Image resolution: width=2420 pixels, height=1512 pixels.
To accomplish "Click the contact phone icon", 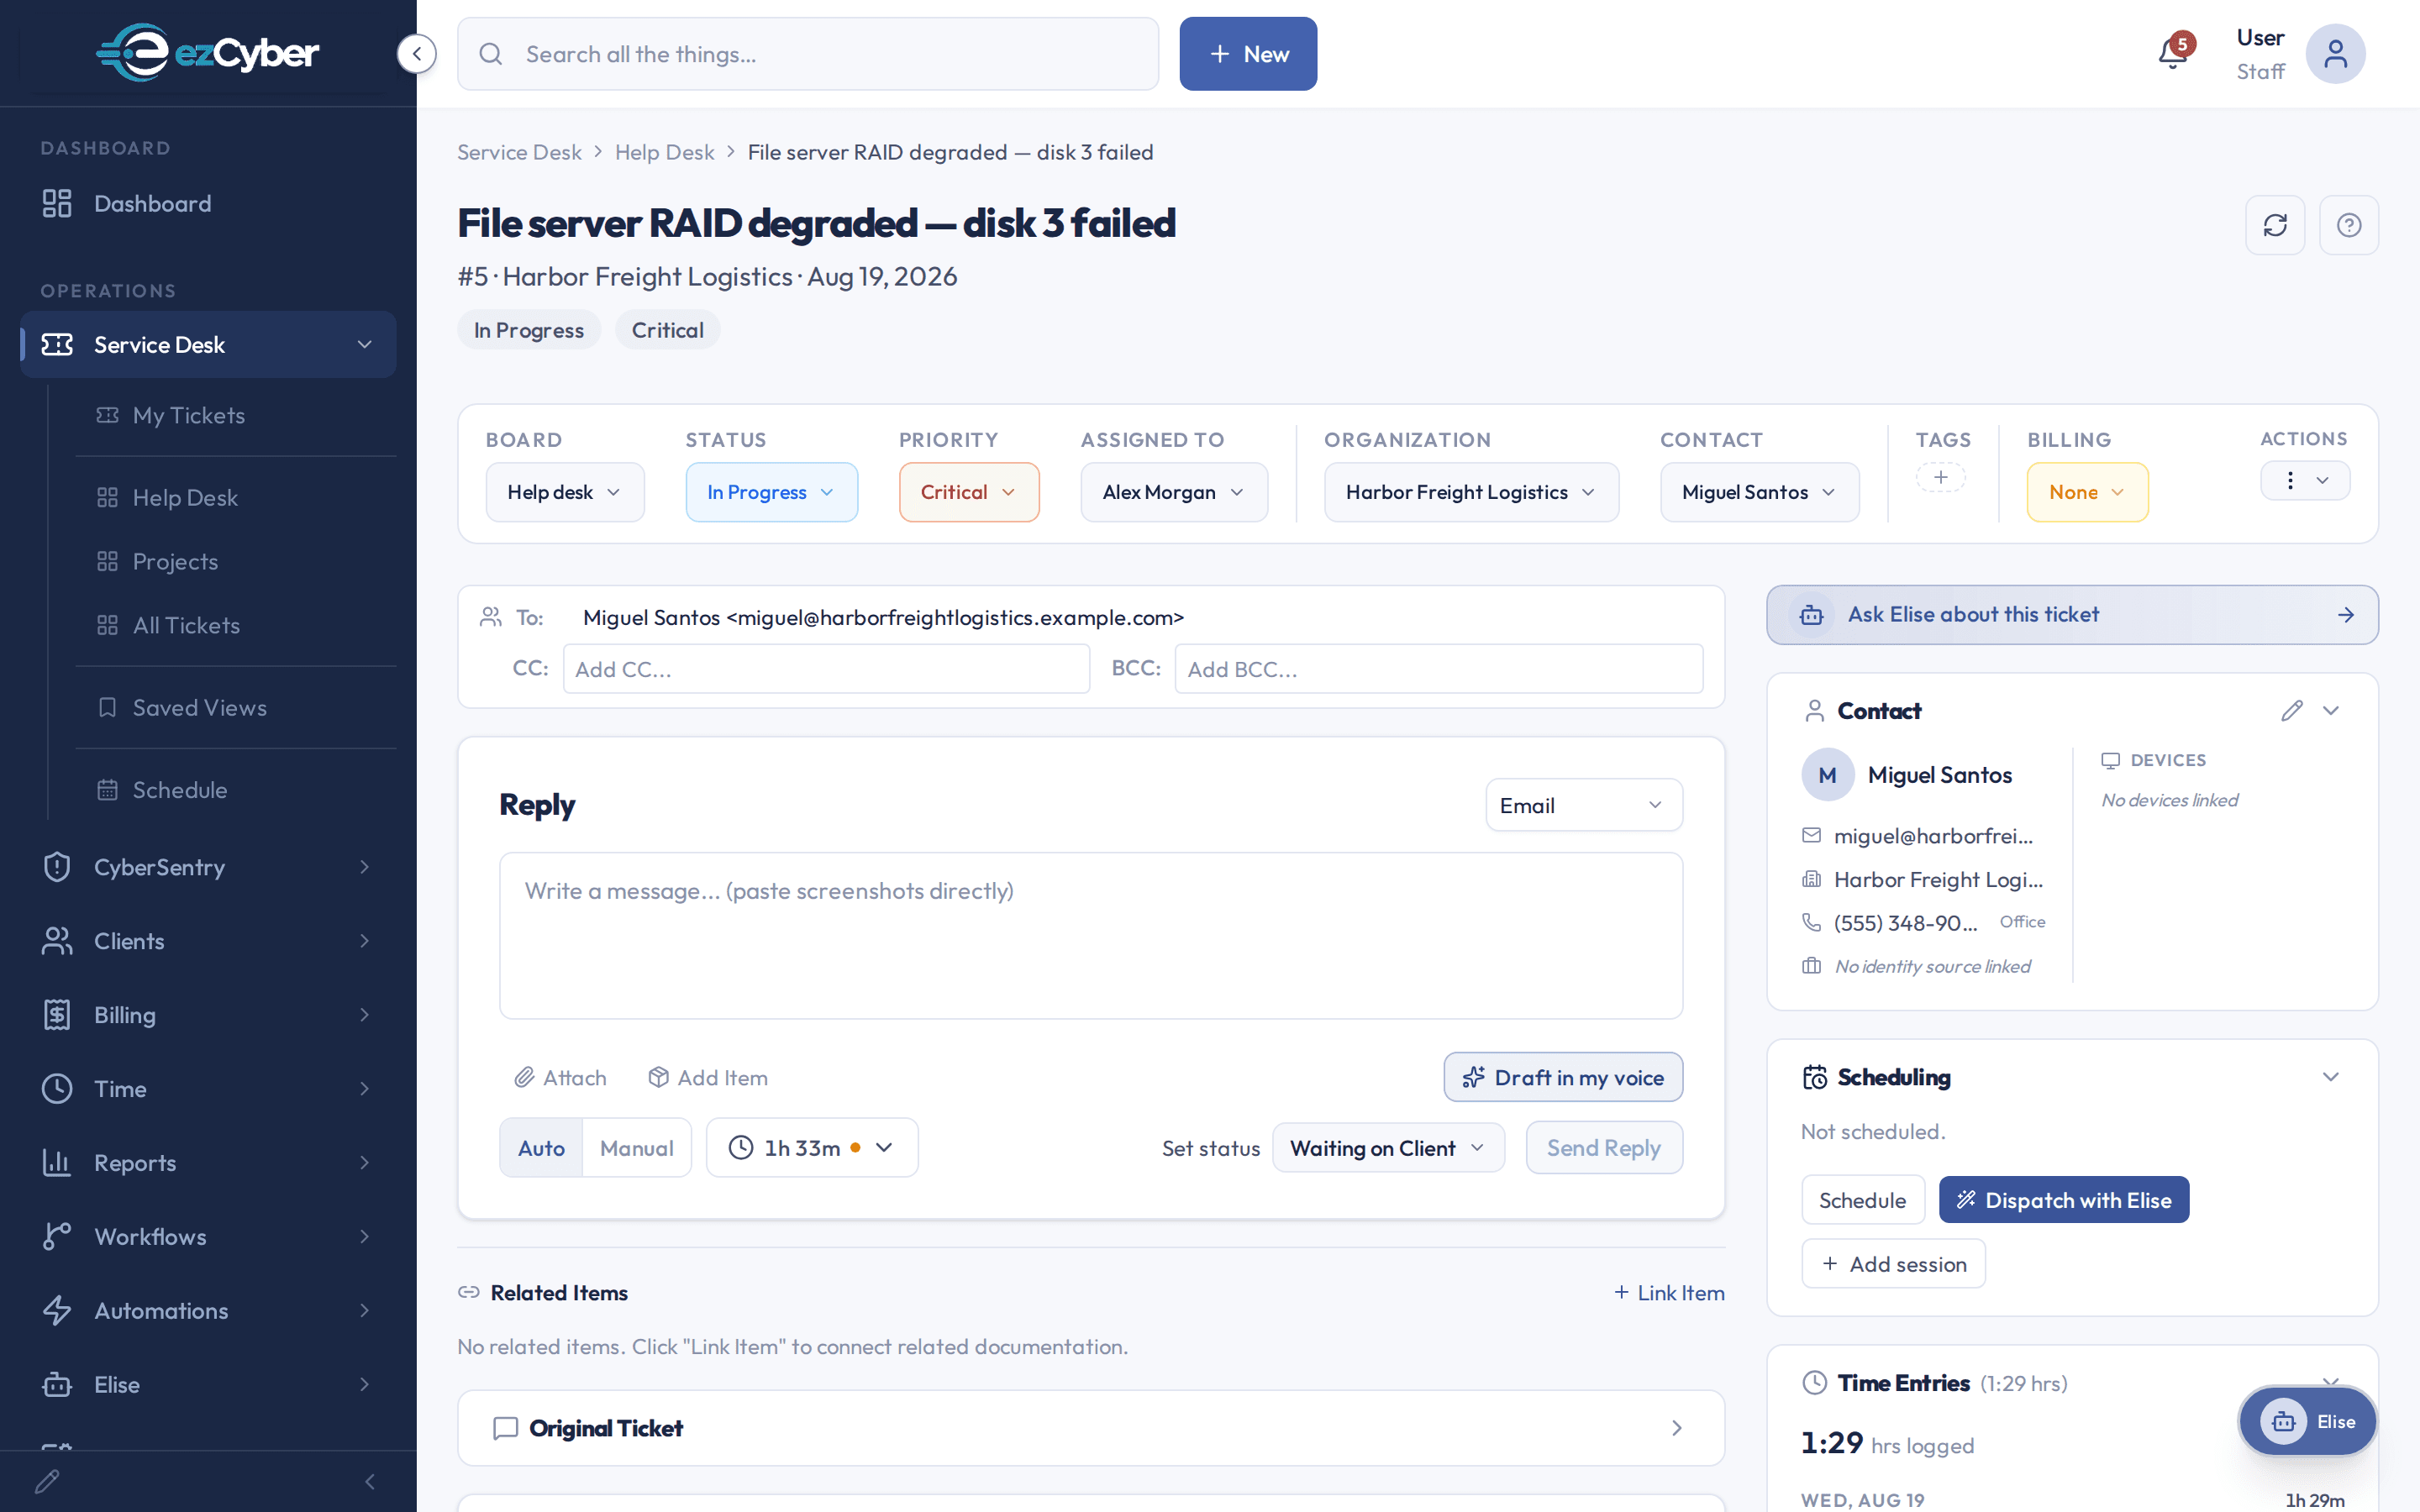I will coord(1811,922).
